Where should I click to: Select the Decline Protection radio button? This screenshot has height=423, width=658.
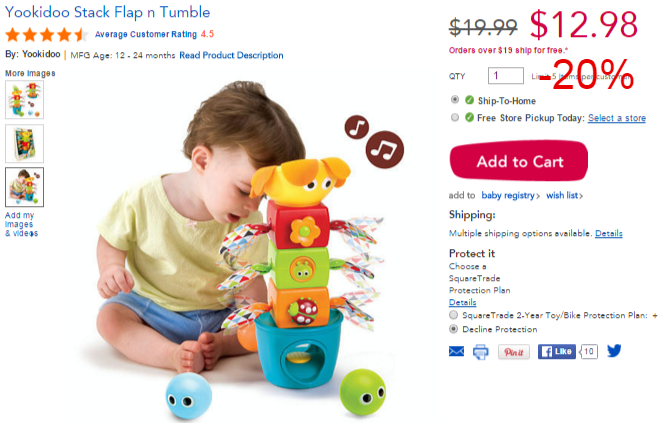pyautogui.click(x=453, y=329)
